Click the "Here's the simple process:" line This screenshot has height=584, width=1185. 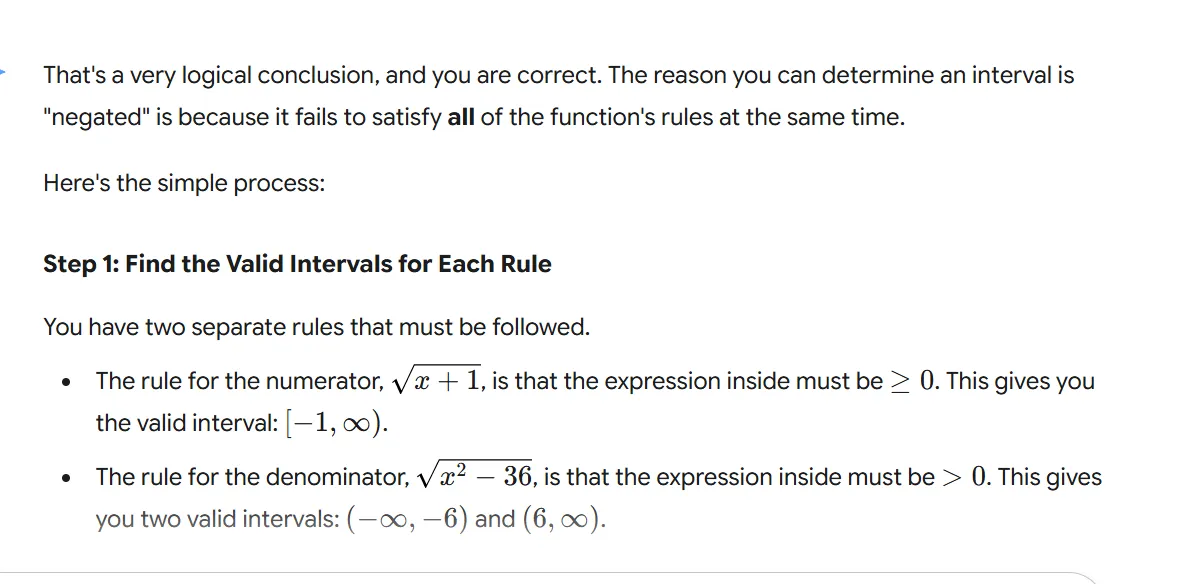[184, 184]
